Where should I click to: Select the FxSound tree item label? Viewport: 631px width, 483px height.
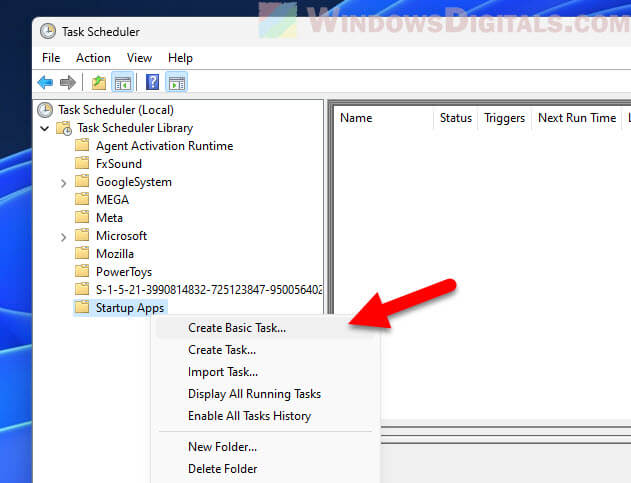119,164
